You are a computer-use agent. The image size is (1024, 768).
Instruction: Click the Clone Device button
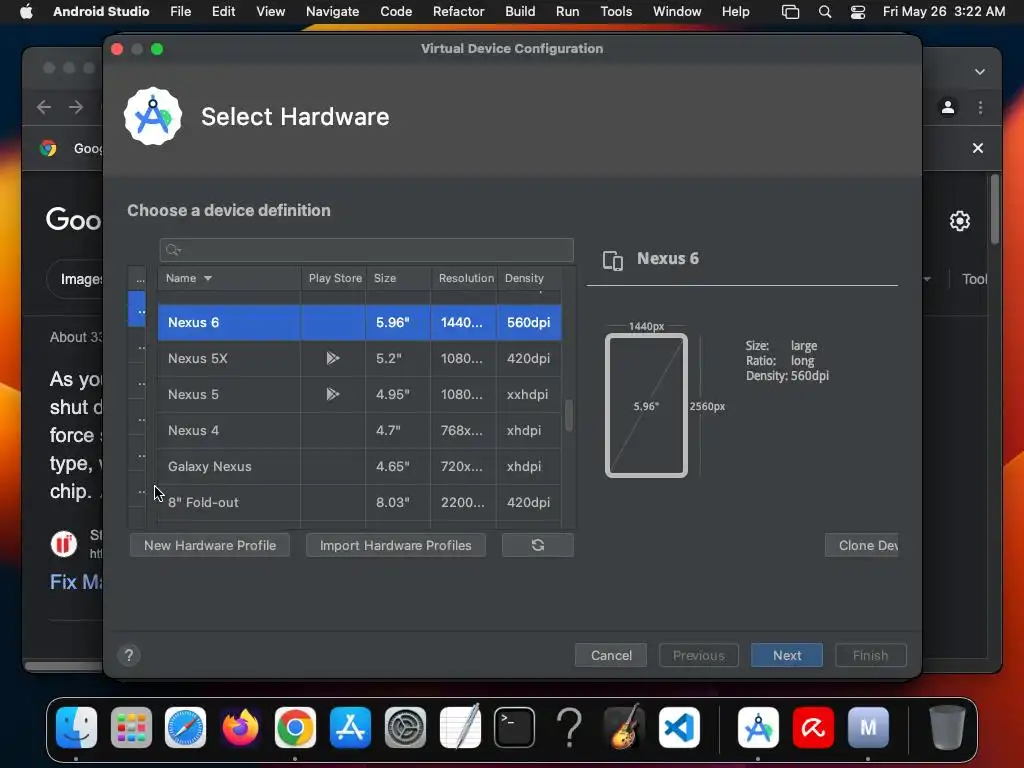tap(862, 545)
